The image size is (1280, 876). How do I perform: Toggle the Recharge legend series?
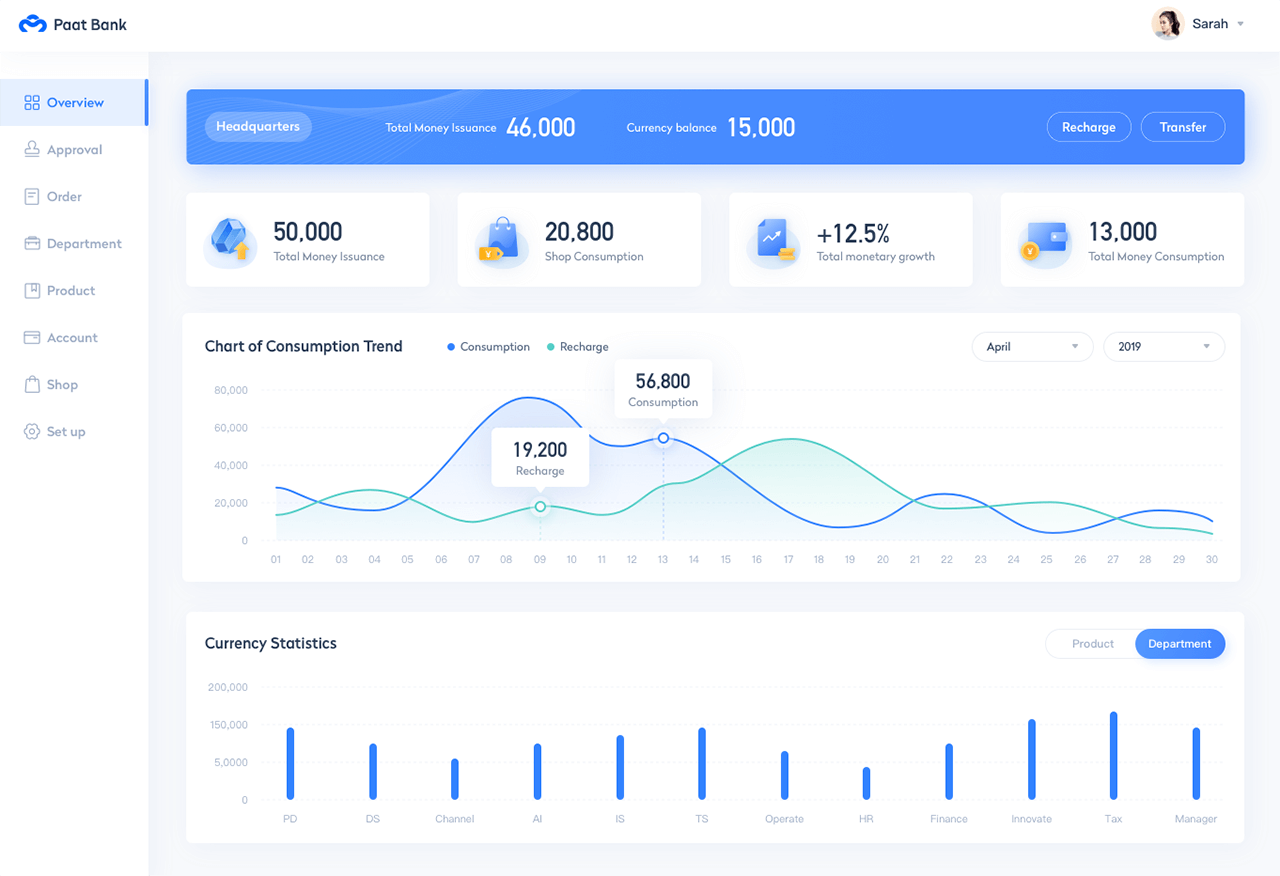[x=578, y=347]
